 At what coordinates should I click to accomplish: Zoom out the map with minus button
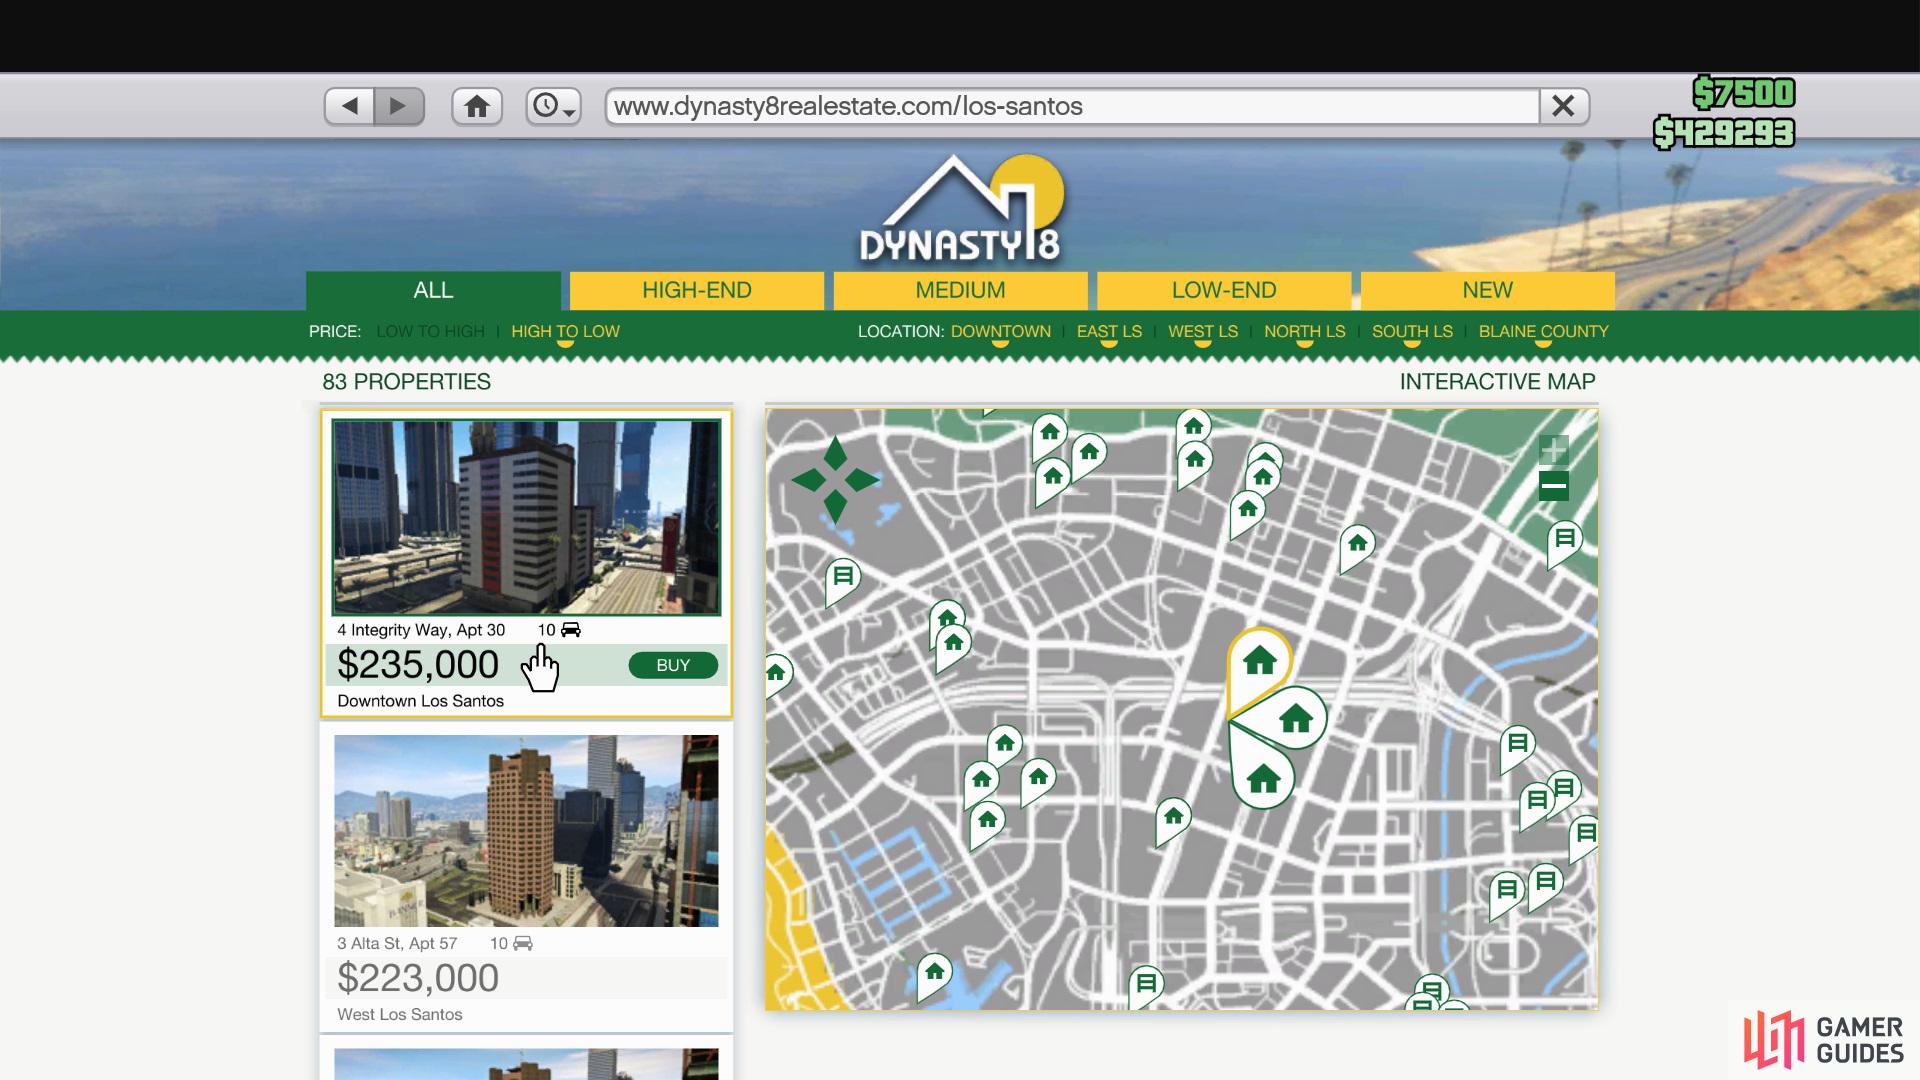click(1553, 487)
